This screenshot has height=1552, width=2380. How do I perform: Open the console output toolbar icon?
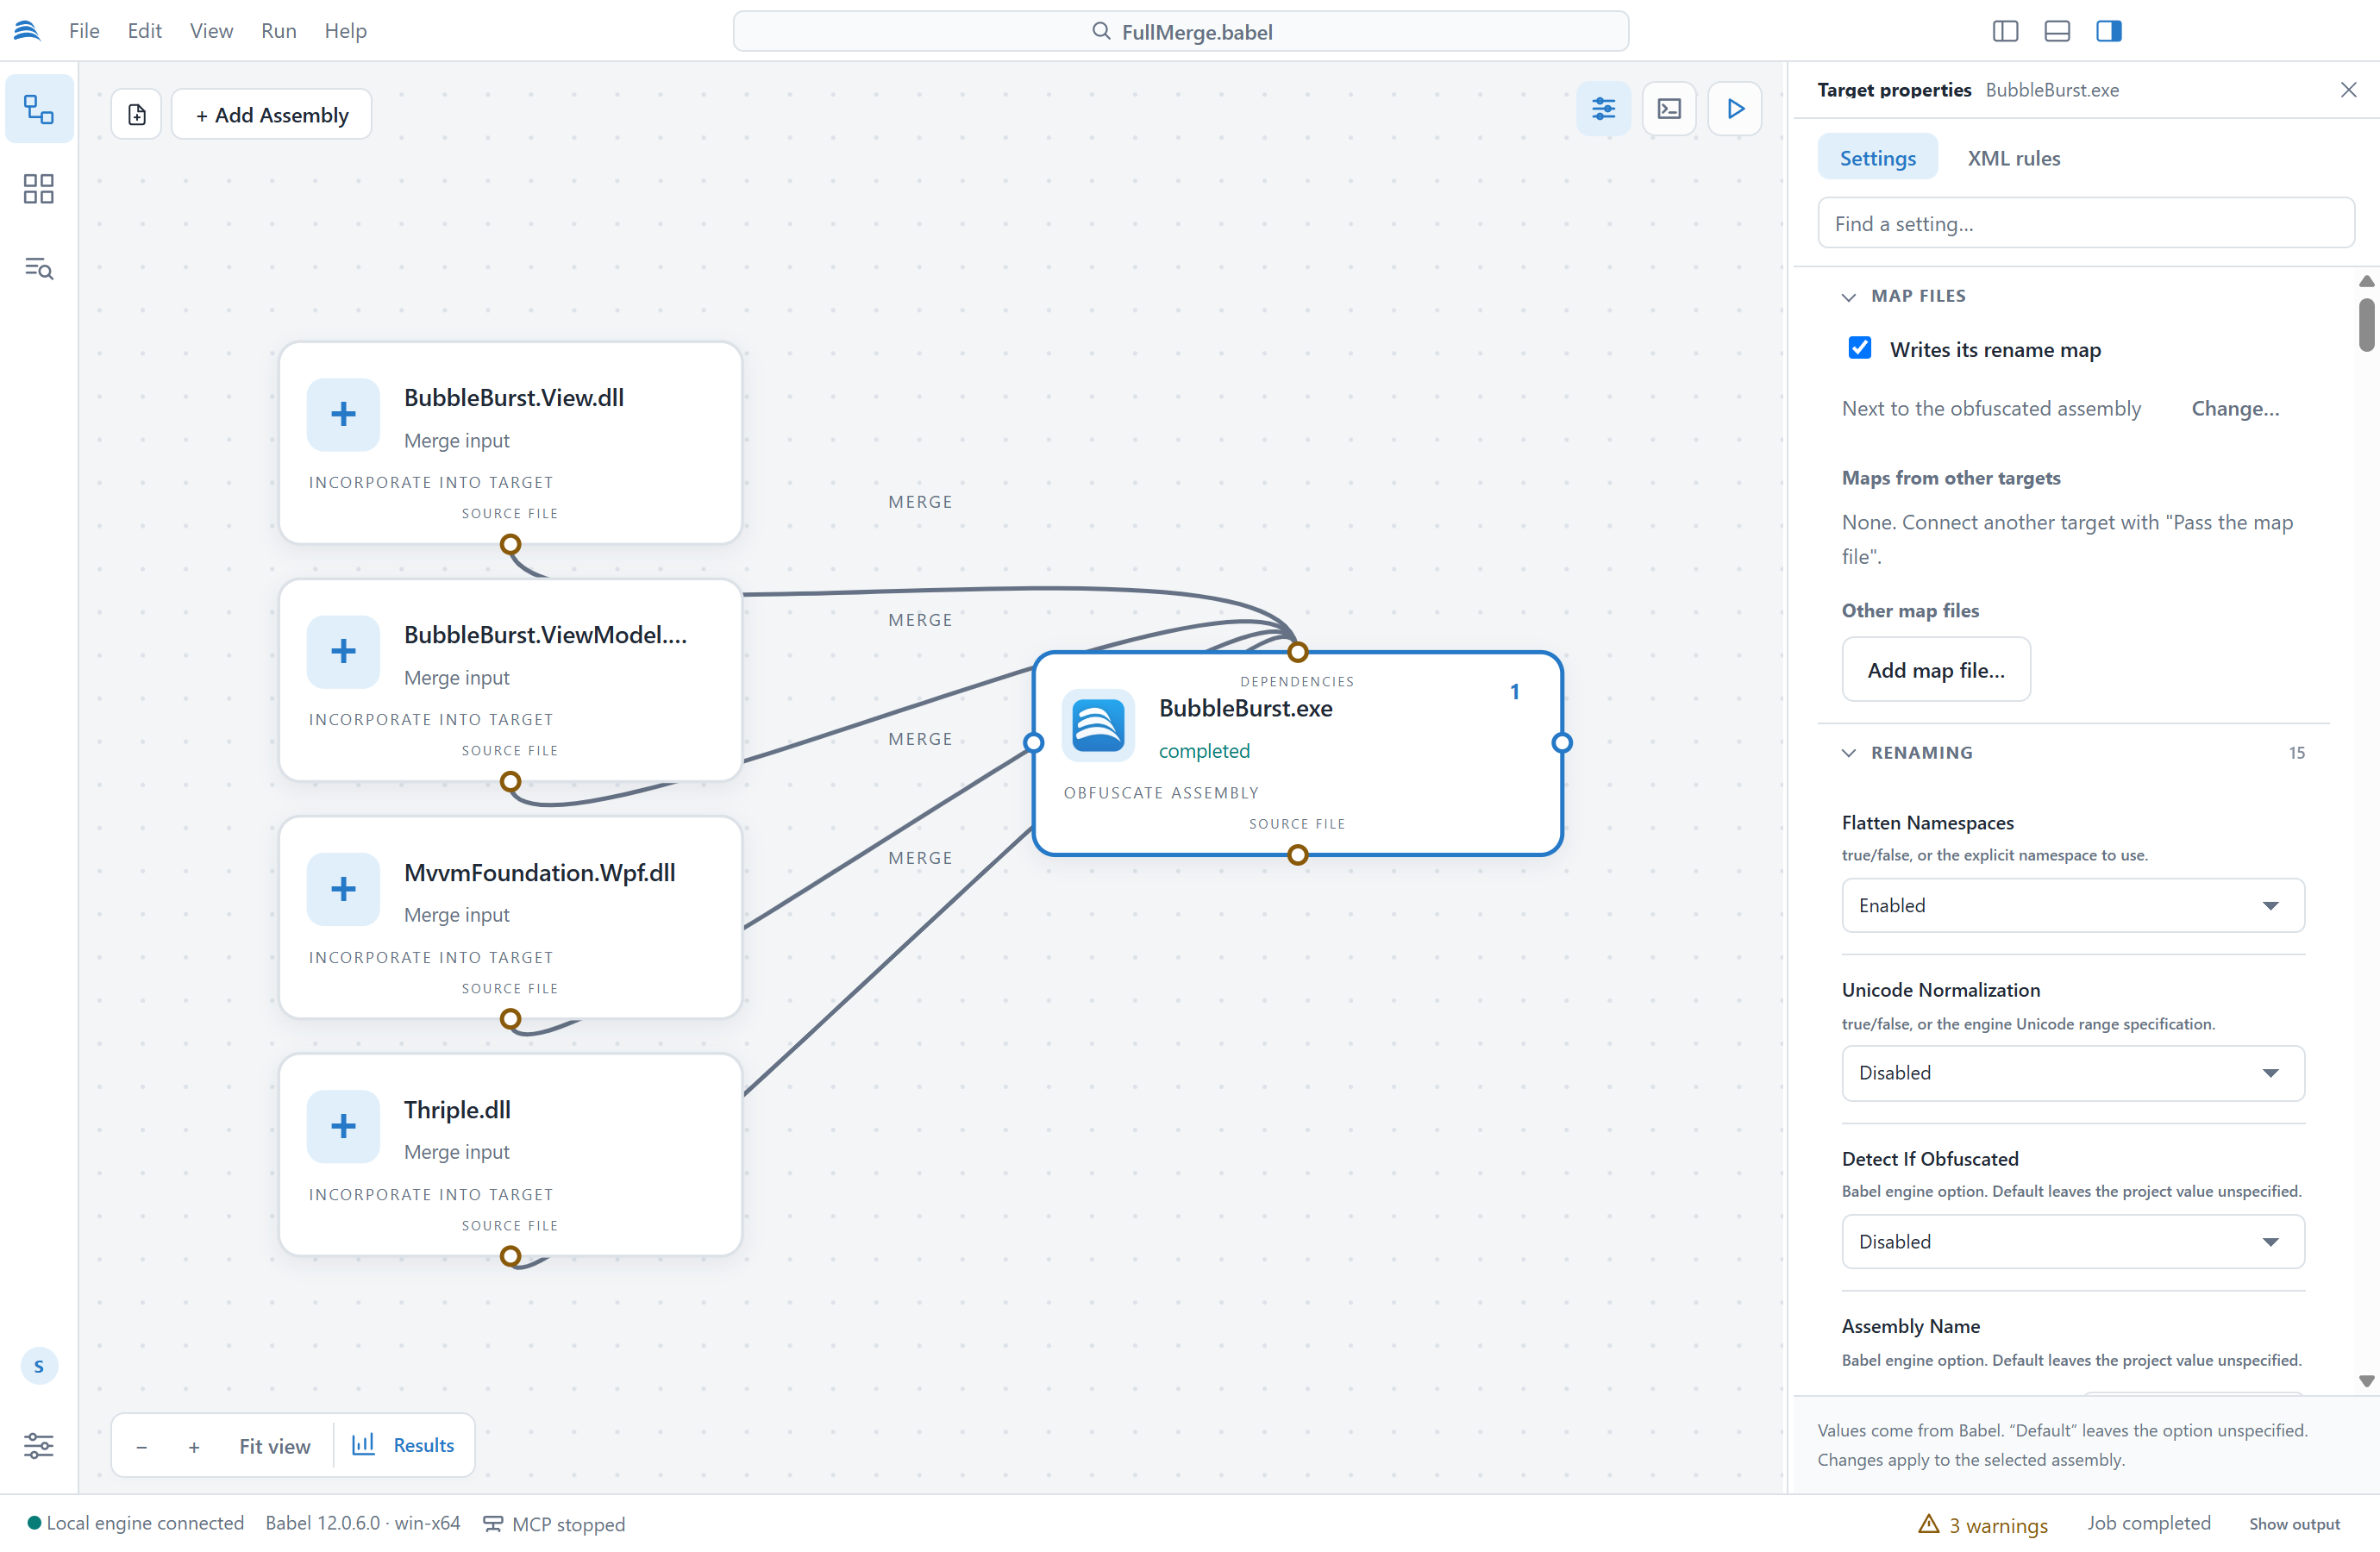coord(1669,109)
